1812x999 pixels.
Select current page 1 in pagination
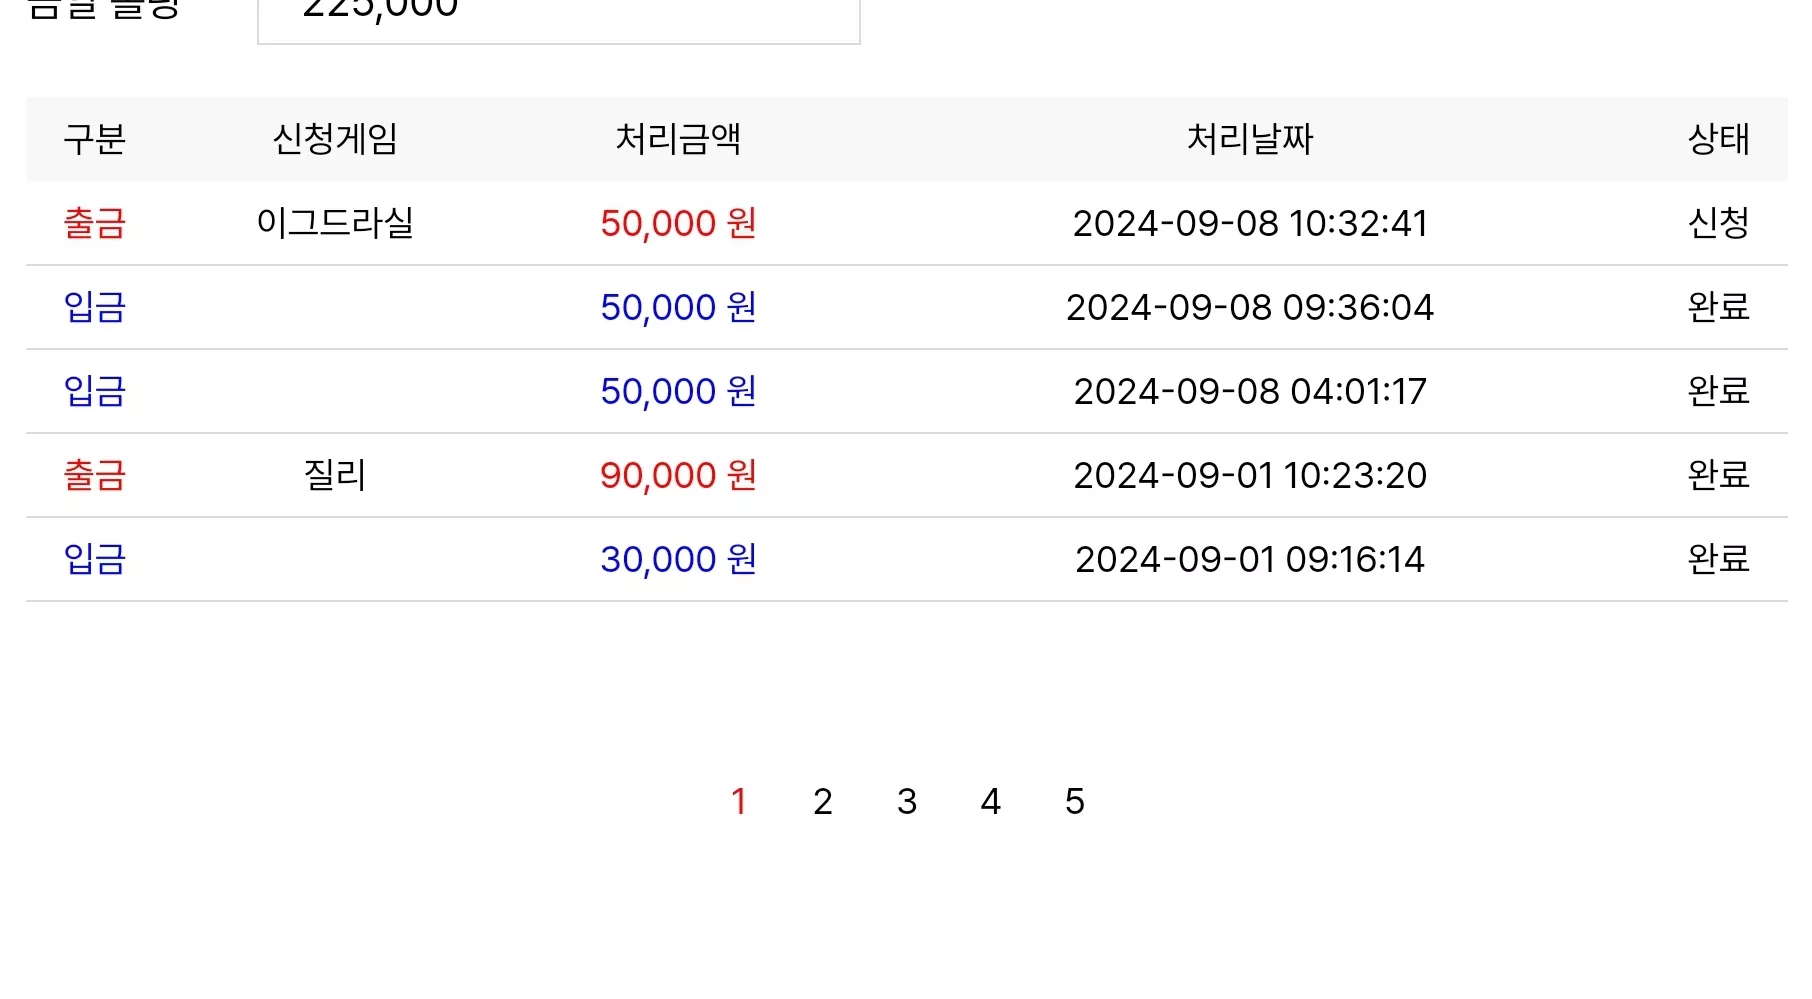click(739, 801)
